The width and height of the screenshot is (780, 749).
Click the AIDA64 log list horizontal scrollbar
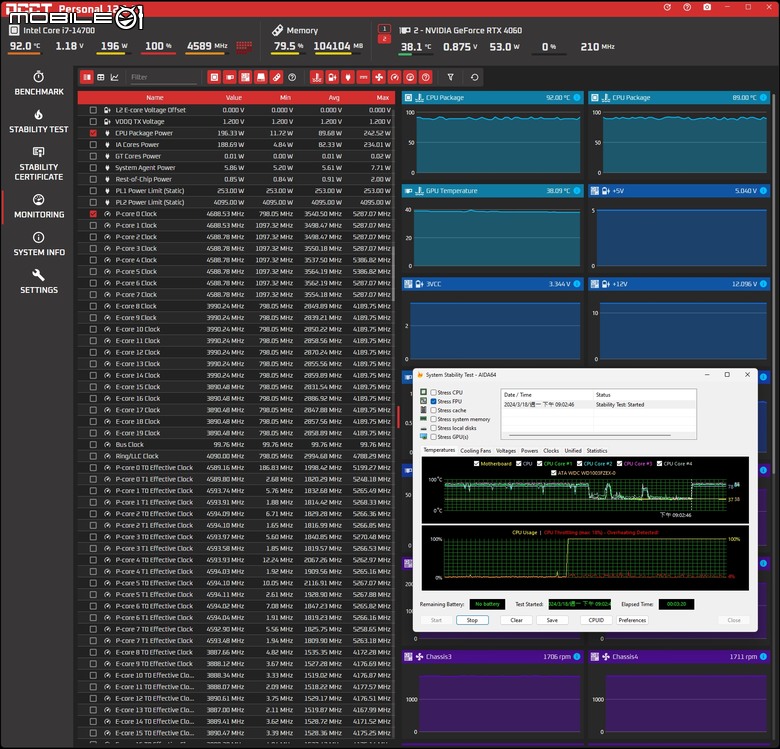click(589, 435)
